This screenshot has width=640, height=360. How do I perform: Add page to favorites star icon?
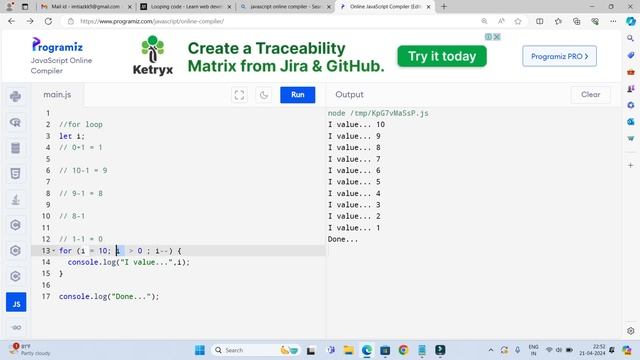(518, 21)
